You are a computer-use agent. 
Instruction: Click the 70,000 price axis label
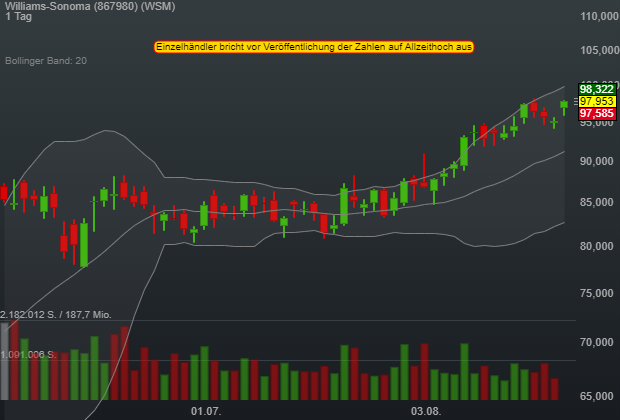point(597,342)
